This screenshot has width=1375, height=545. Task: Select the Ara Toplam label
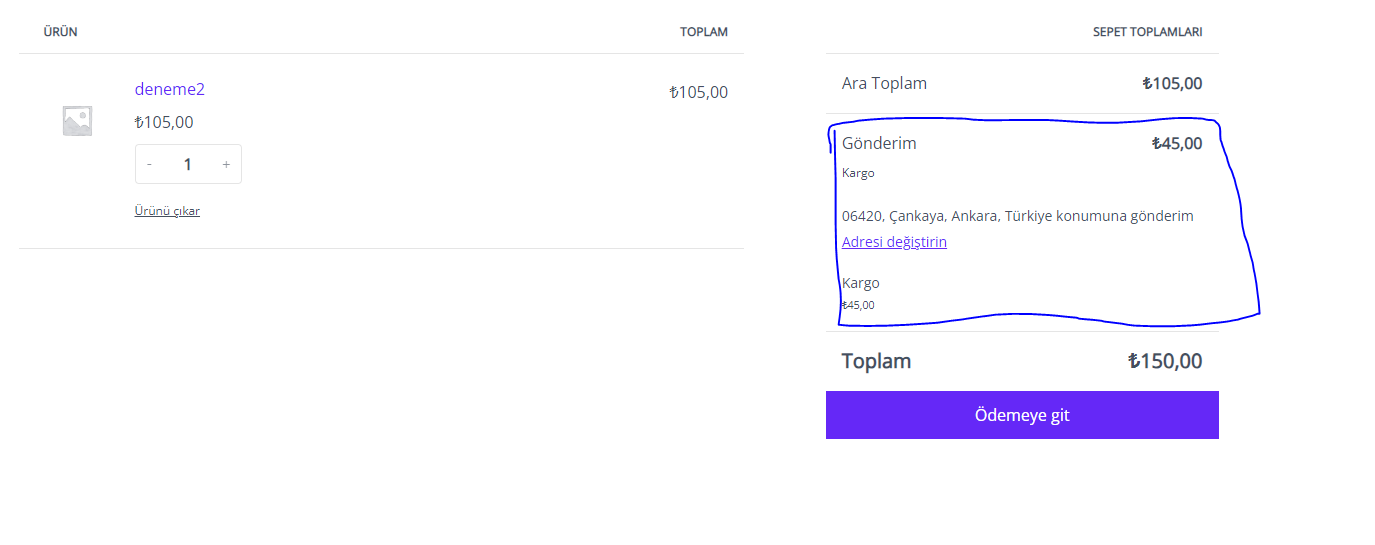884,83
